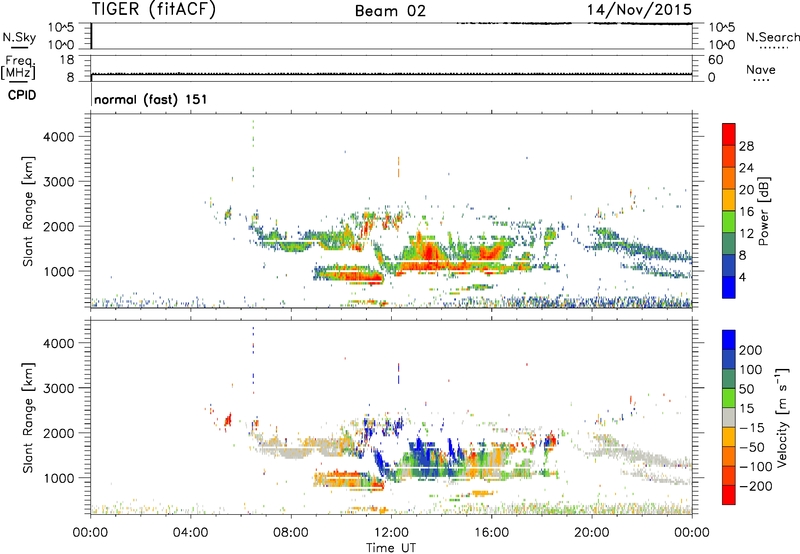Image resolution: width=800 pixels, height=554 pixels.
Task: Click the 'Time UT' axis label
Action: (391, 548)
